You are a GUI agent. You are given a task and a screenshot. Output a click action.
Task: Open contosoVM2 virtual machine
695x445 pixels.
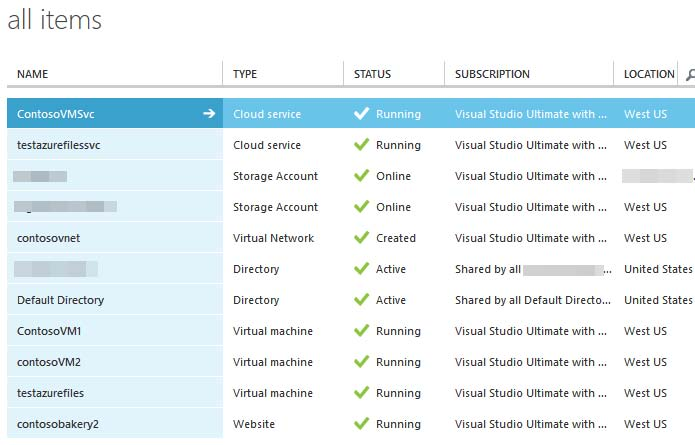pos(49,362)
